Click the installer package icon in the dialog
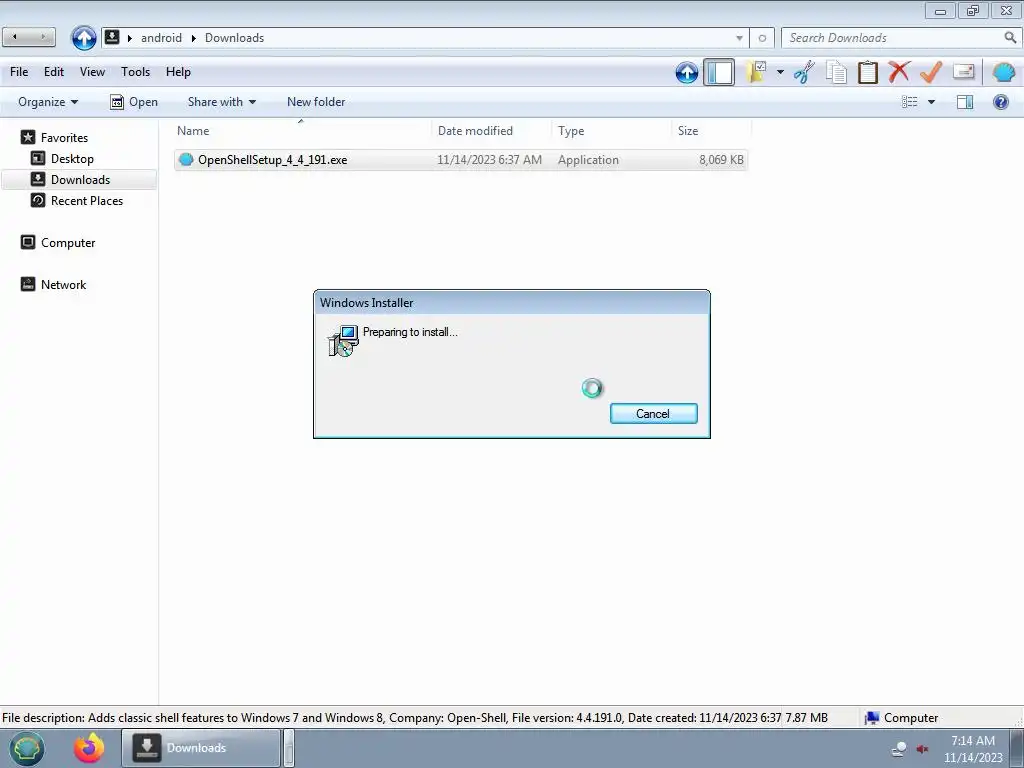1024x768 pixels. click(343, 340)
